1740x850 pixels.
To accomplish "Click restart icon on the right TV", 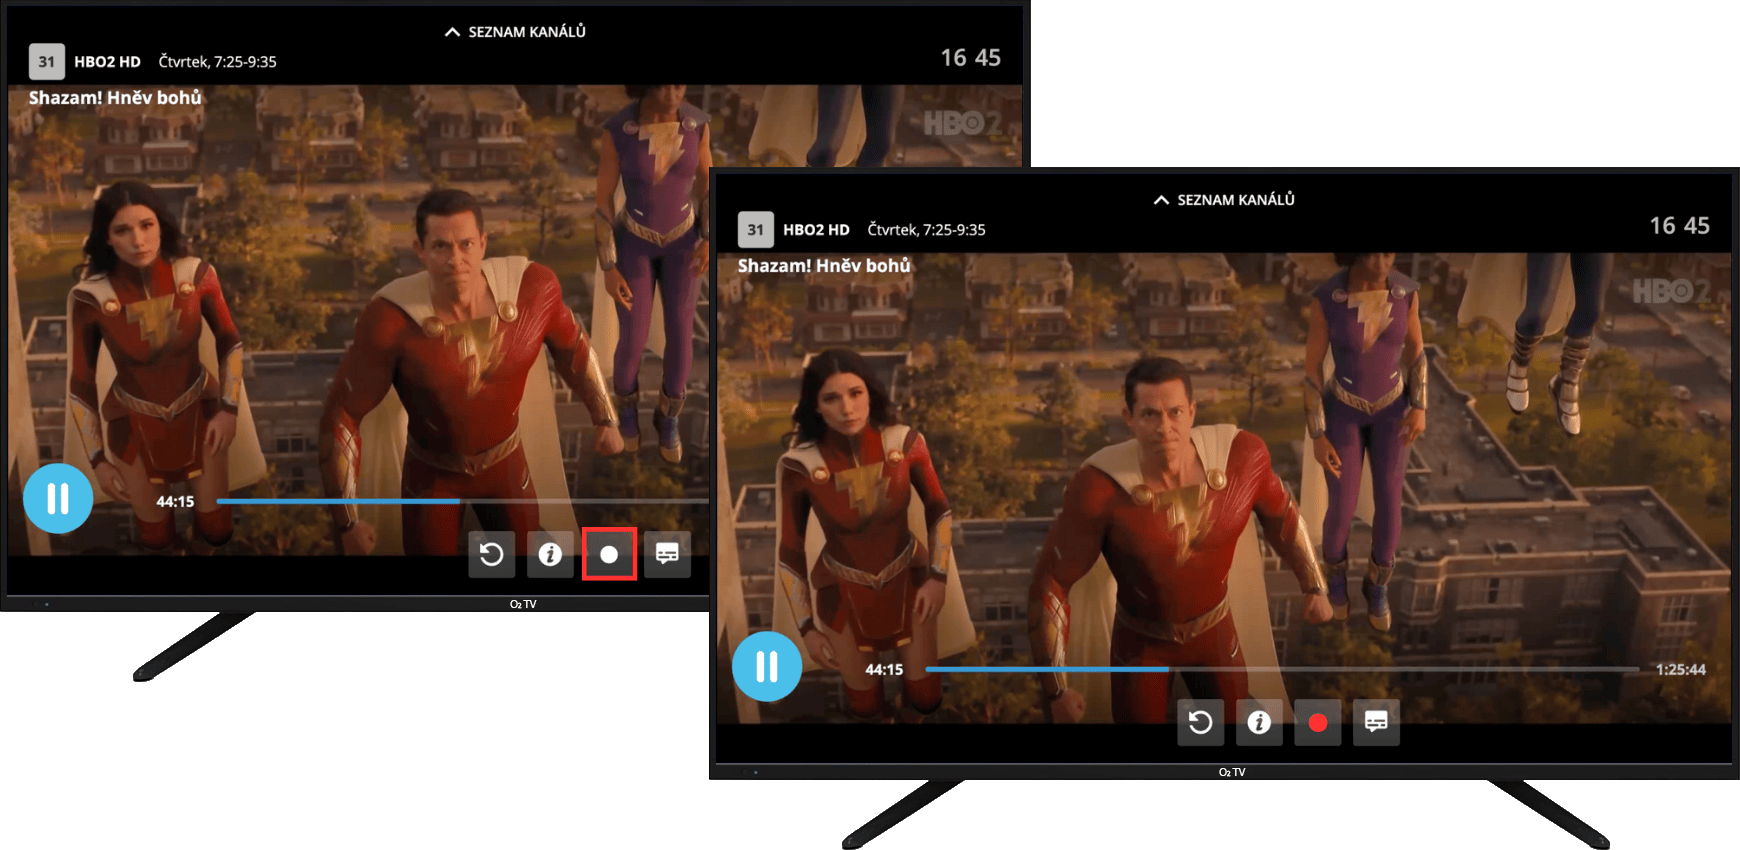I will (1200, 722).
